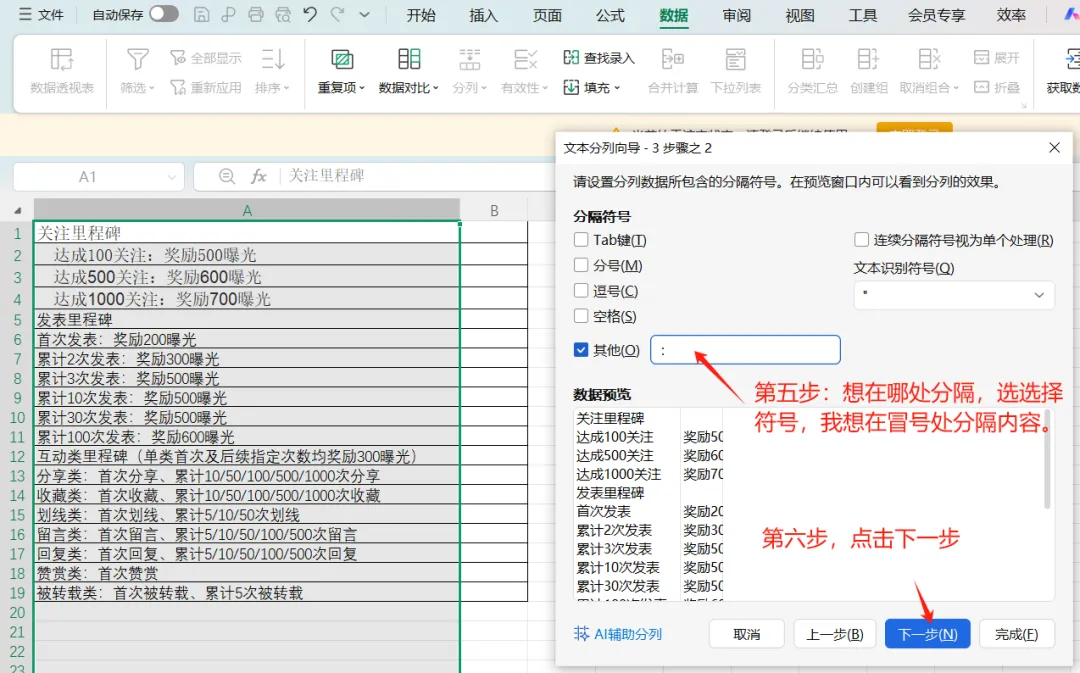Close the 文本分列向导 dialog

pyautogui.click(x=1054, y=147)
